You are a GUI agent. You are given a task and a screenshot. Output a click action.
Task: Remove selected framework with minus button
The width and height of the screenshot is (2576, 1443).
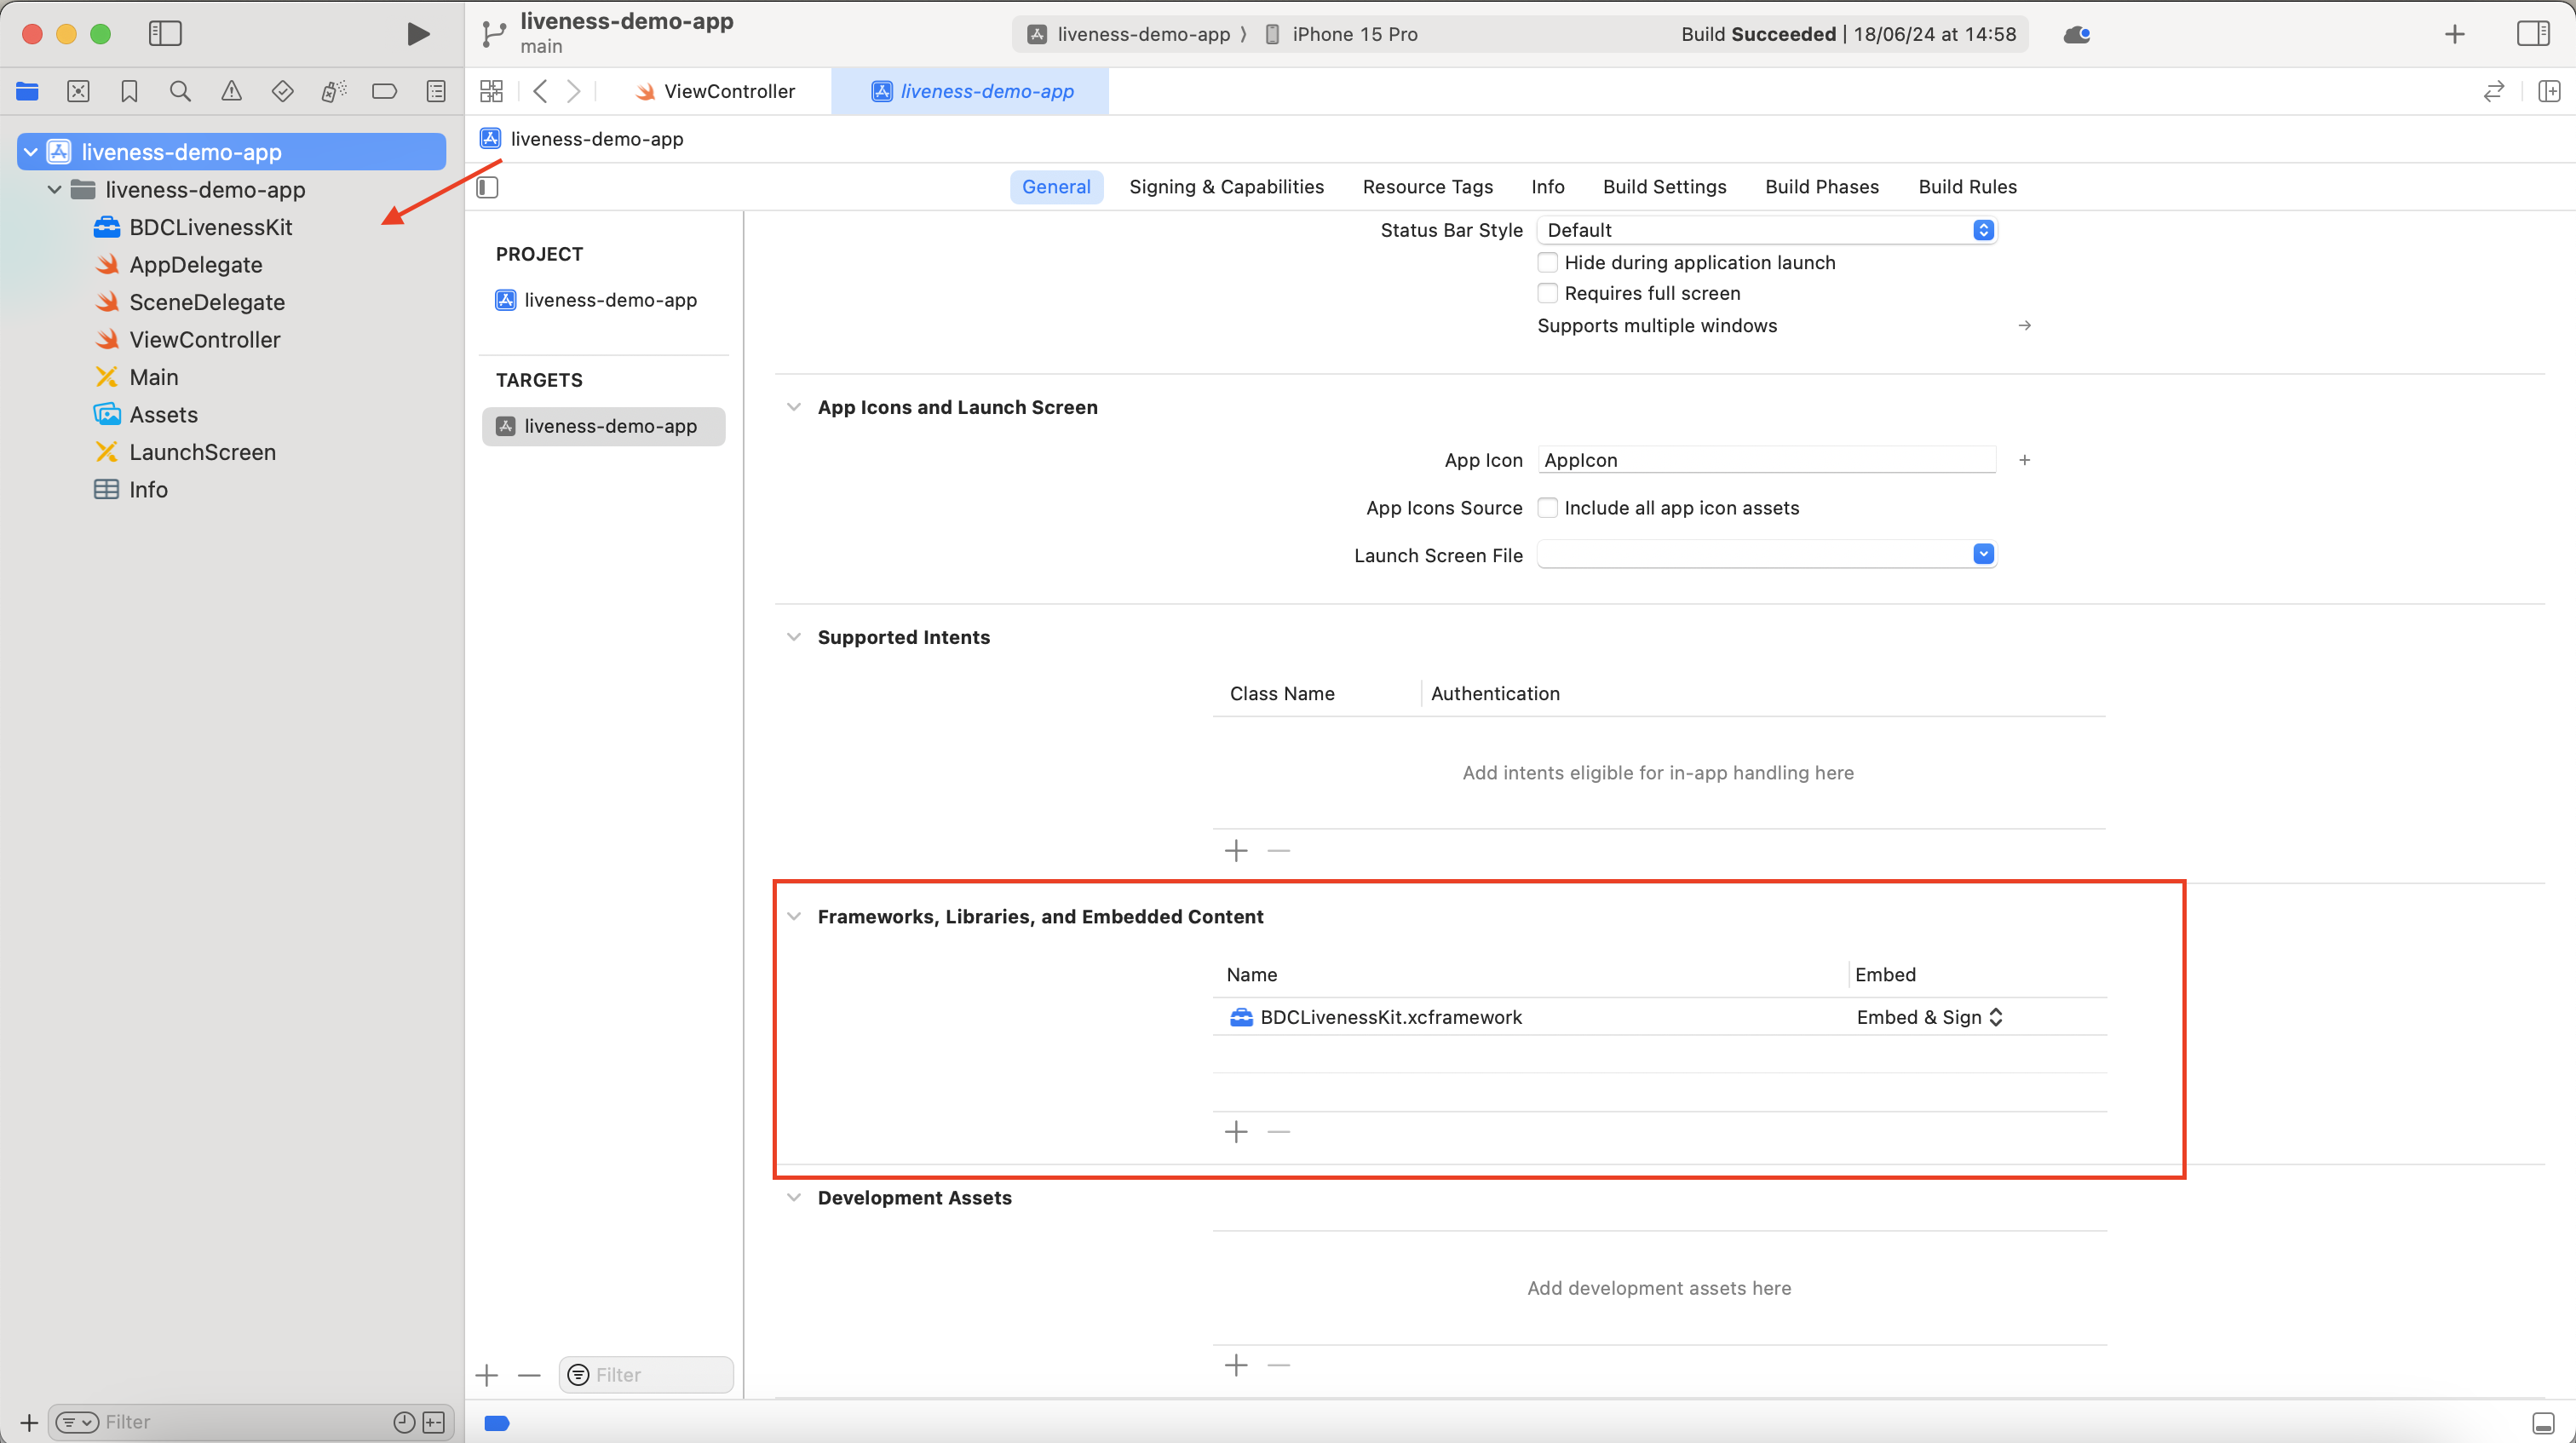(1278, 1131)
